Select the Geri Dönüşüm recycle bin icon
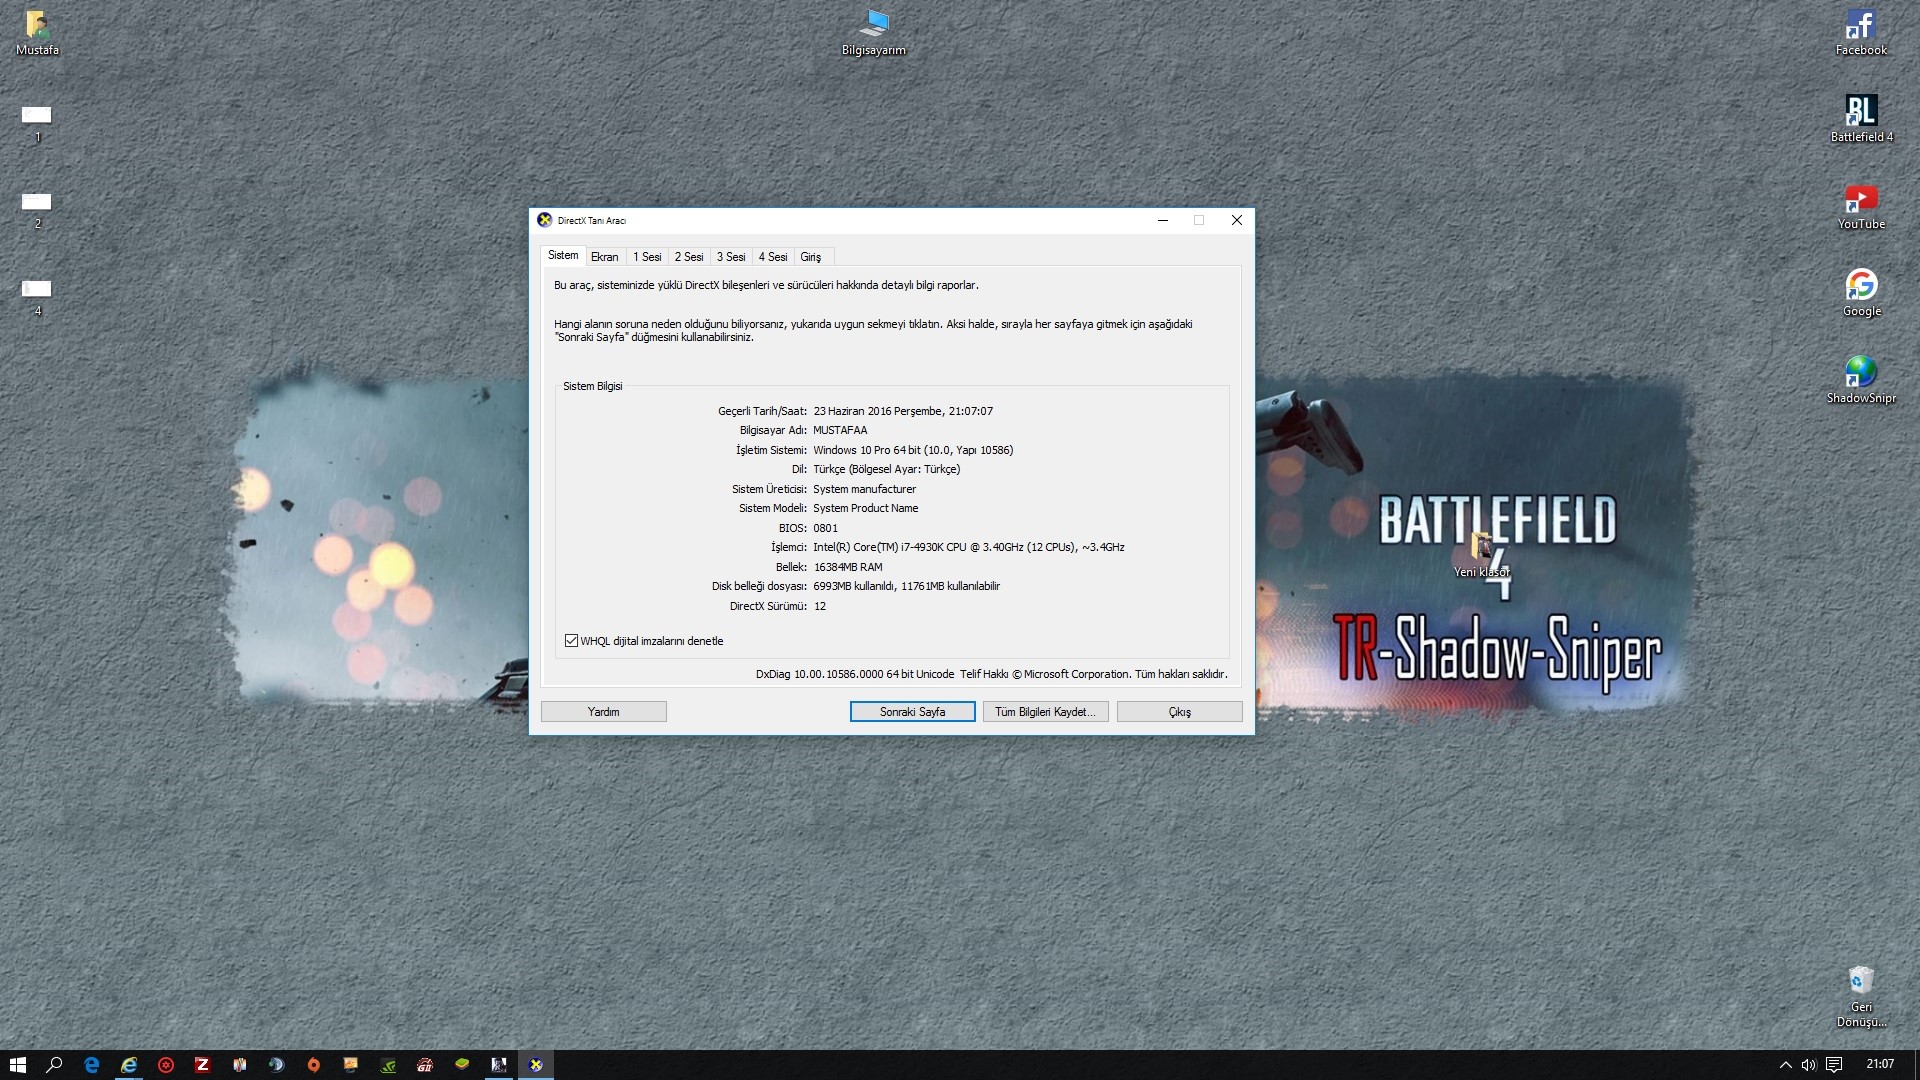1920x1080 pixels. tap(1861, 996)
